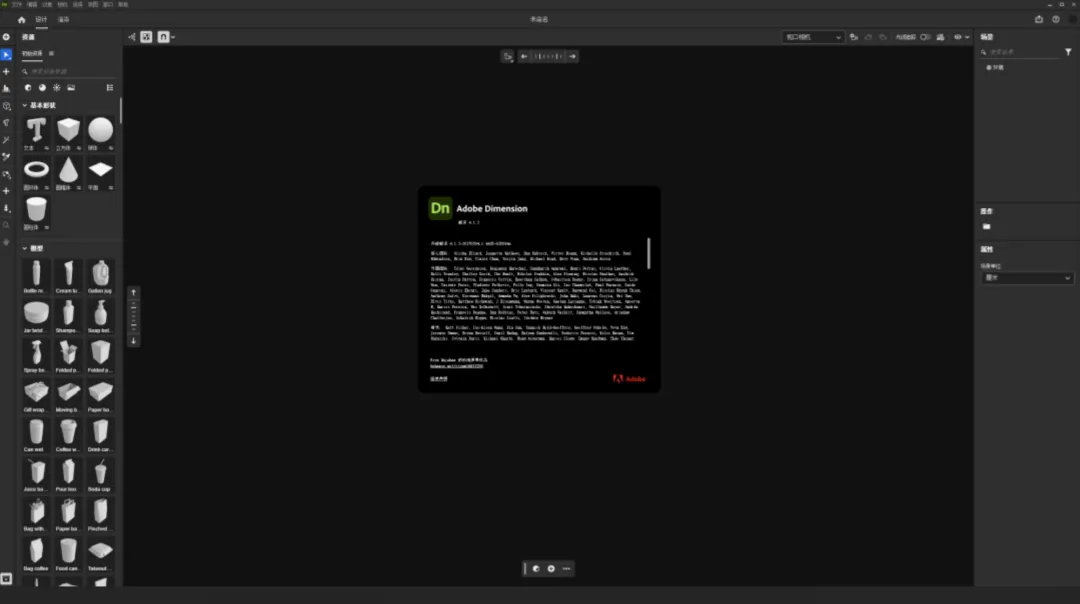Open the 编辑 (Edit) menu
The height and width of the screenshot is (604, 1080).
point(32,4)
